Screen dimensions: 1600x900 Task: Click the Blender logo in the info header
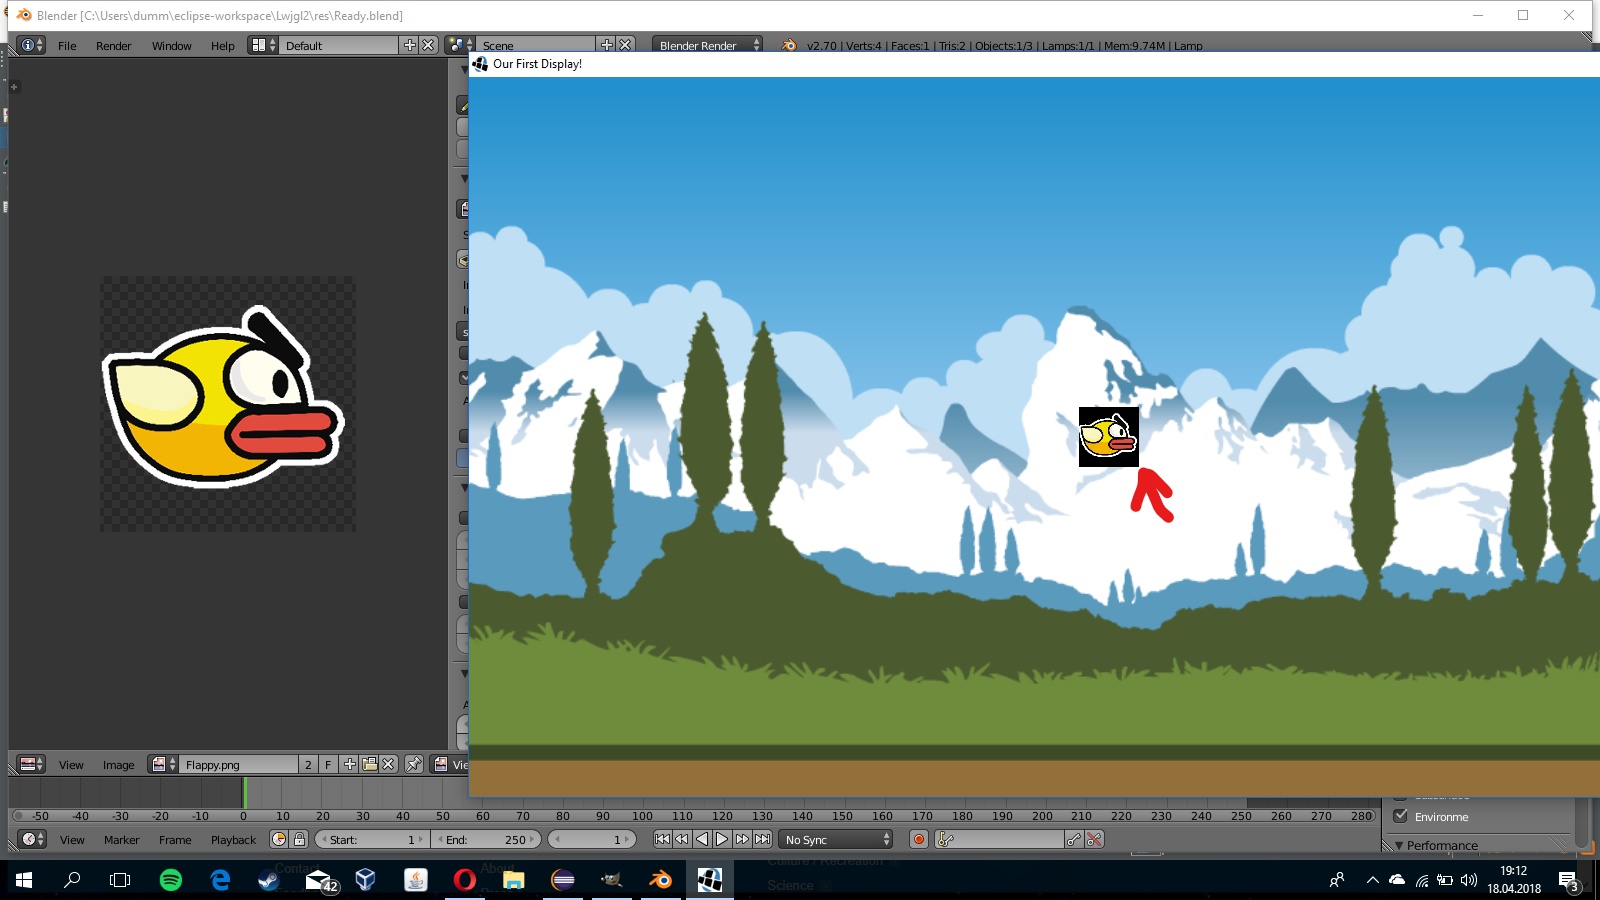point(789,45)
